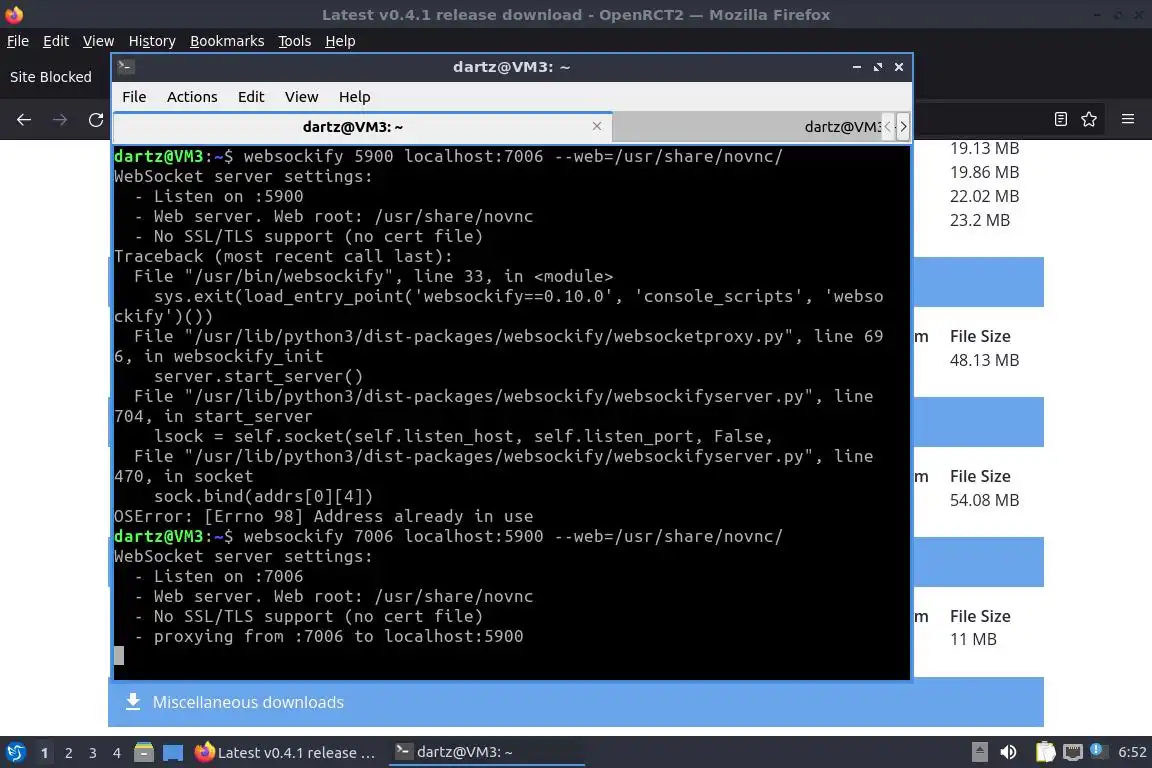This screenshot has width=1152, height=768.
Task: Open Firefox Edit menu
Action: click(56, 41)
